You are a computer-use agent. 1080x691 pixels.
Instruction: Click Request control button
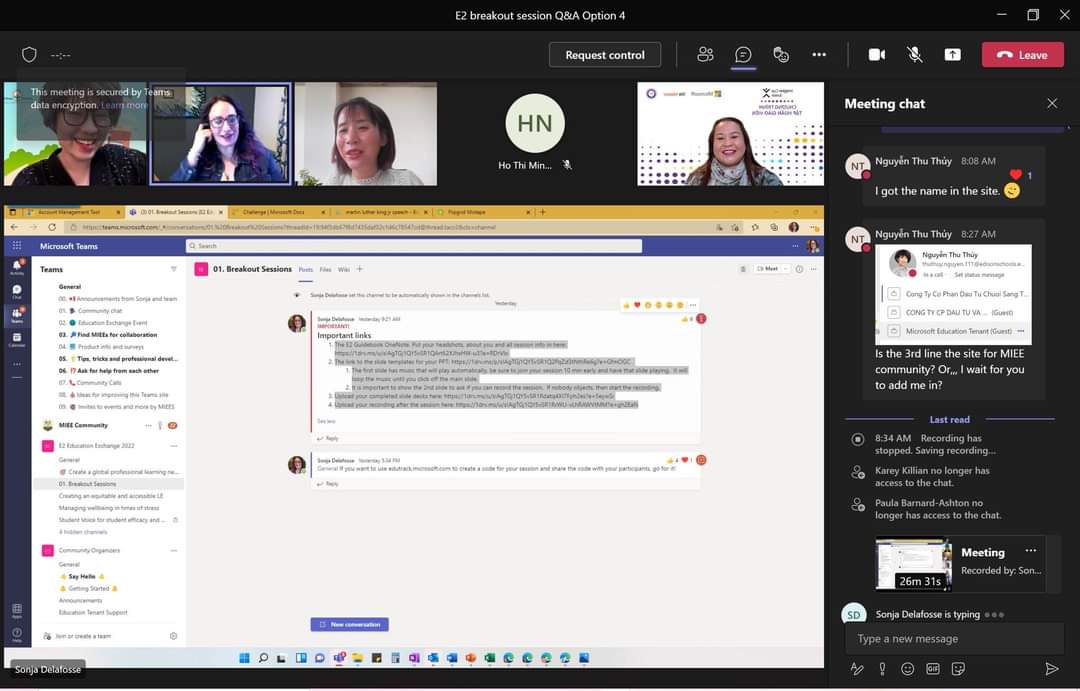coord(605,55)
